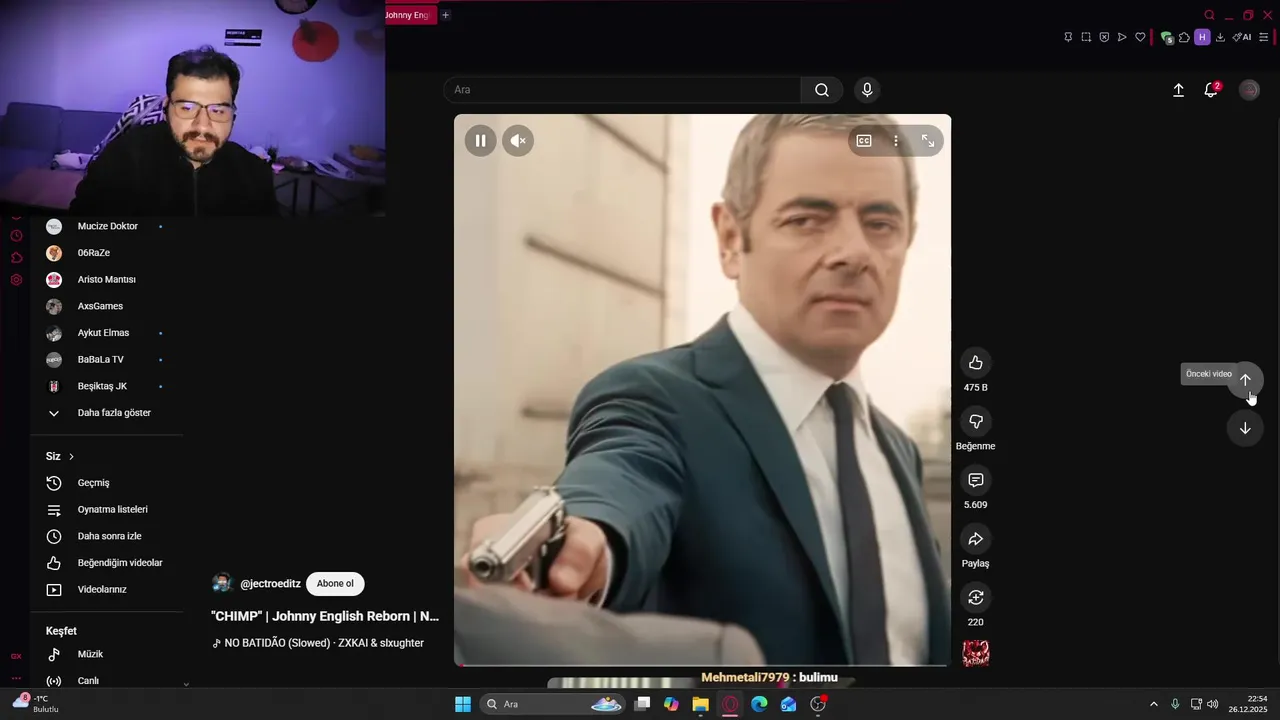Open Opera GX sidebar history clock icon
Image resolution: width=1280 pixels, height=720 pixels.
16,236
